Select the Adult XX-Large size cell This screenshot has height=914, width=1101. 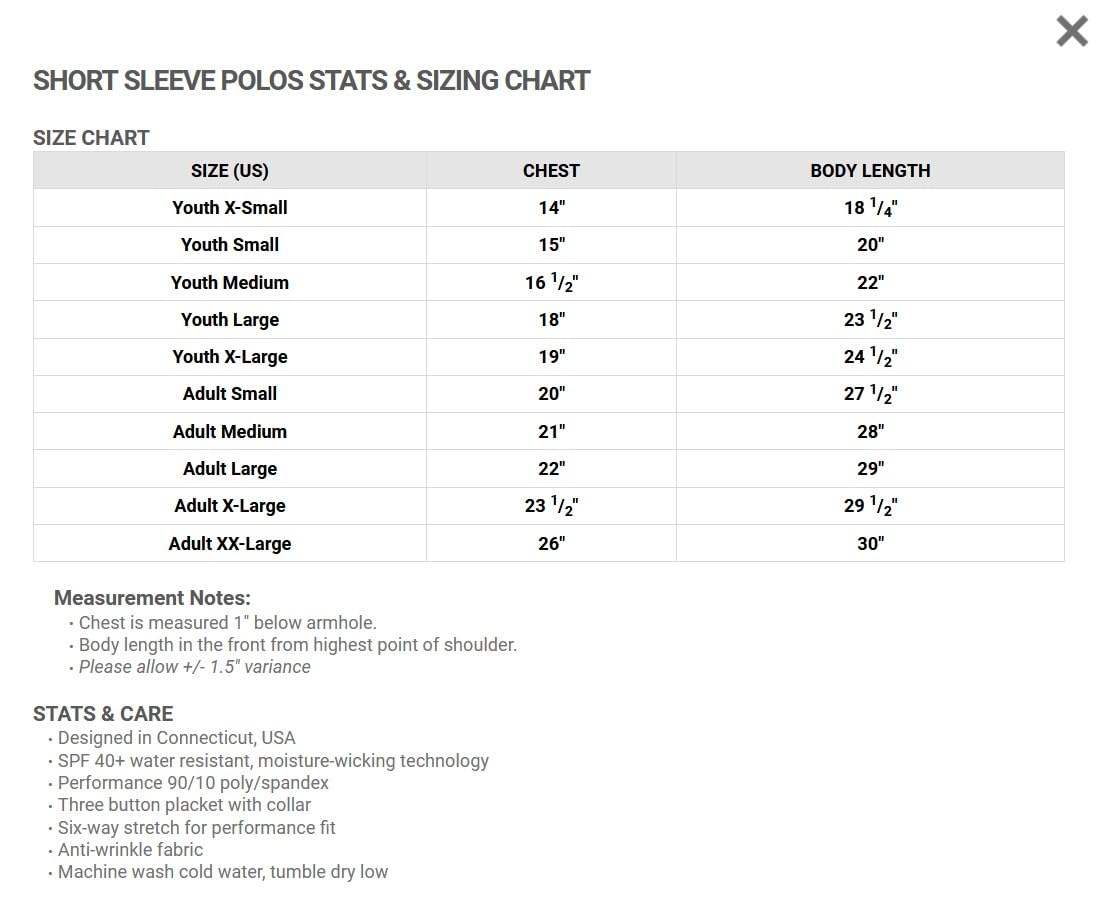coord(230,544)
